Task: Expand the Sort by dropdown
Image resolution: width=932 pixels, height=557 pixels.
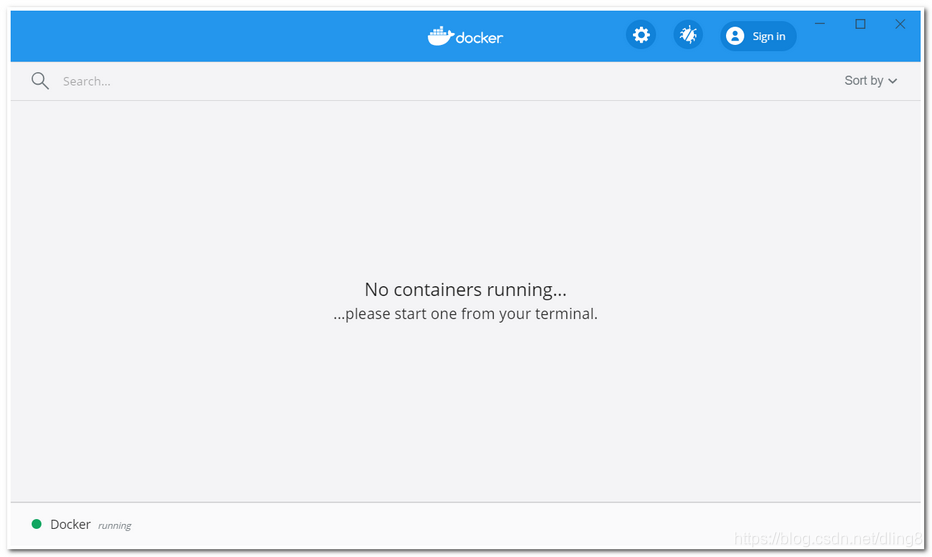Action: [x=871, y=81]
